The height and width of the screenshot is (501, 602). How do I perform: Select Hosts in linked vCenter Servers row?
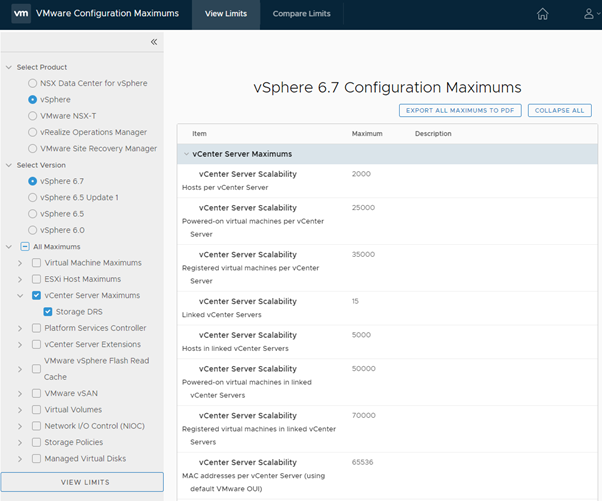point(387,342)
